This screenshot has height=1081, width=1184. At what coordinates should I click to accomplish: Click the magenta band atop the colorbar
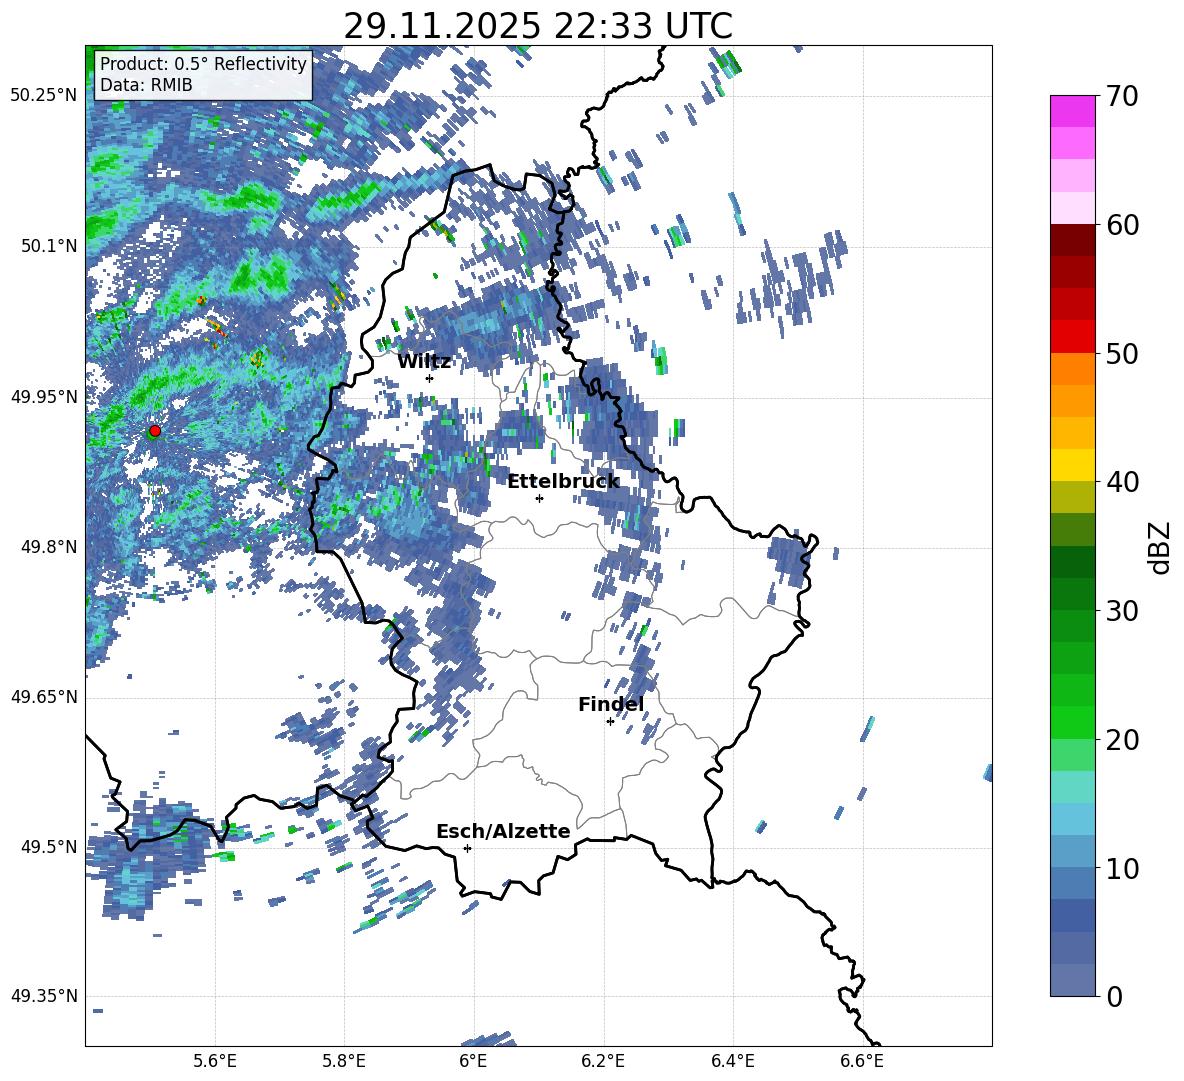1072,112
